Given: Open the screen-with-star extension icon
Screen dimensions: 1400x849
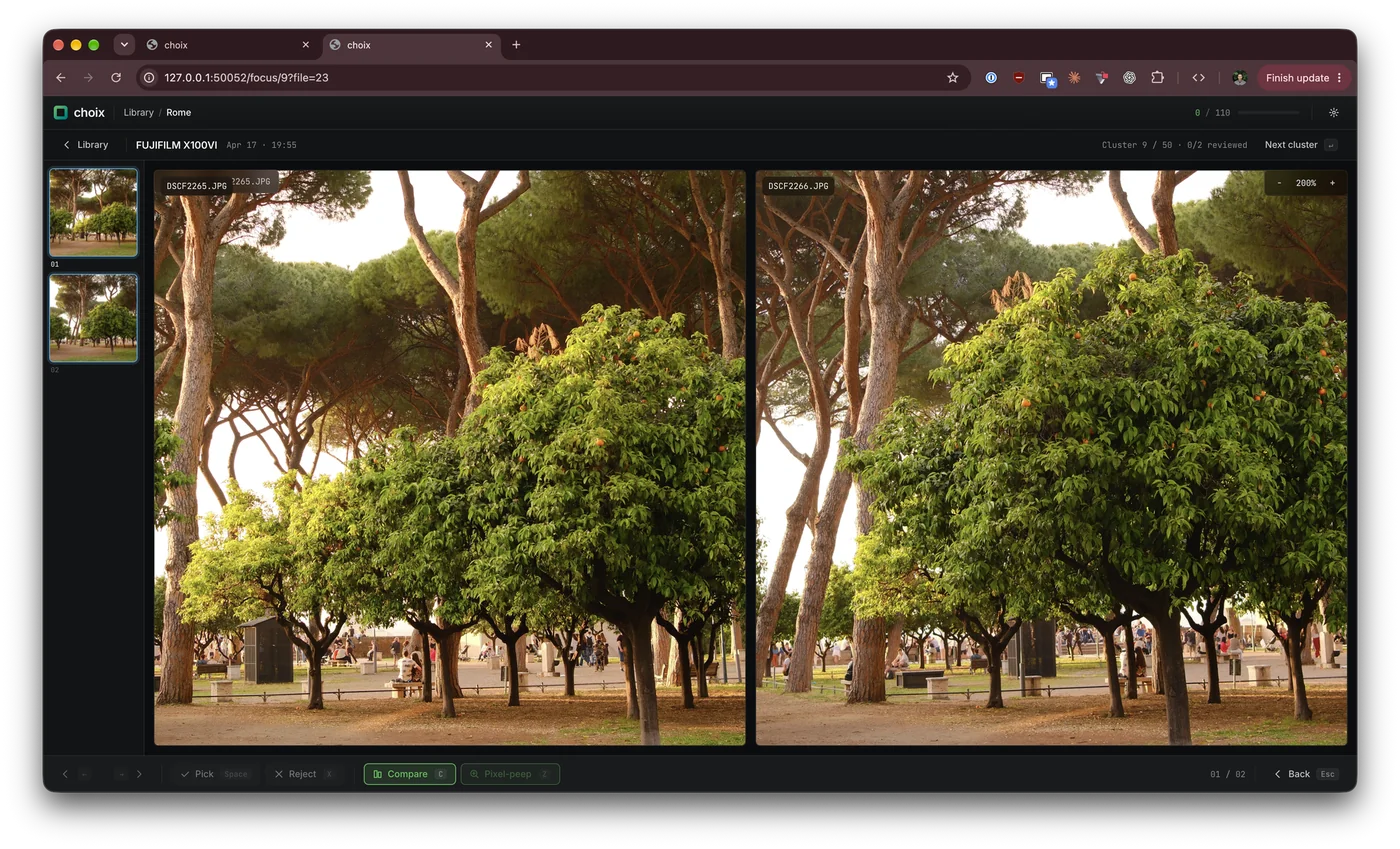Looking at the screenshot, I should [1047, 78].
